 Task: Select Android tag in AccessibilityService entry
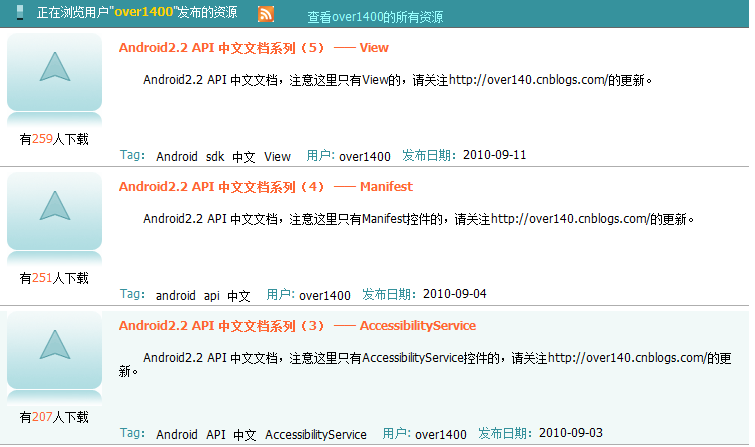click(x=177, y=434)
